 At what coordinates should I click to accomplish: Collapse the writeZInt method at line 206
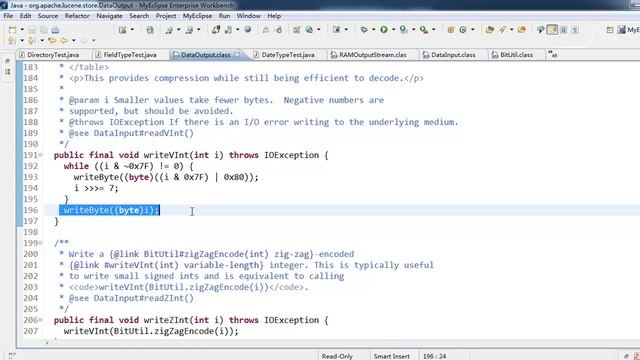coord(41,320)
